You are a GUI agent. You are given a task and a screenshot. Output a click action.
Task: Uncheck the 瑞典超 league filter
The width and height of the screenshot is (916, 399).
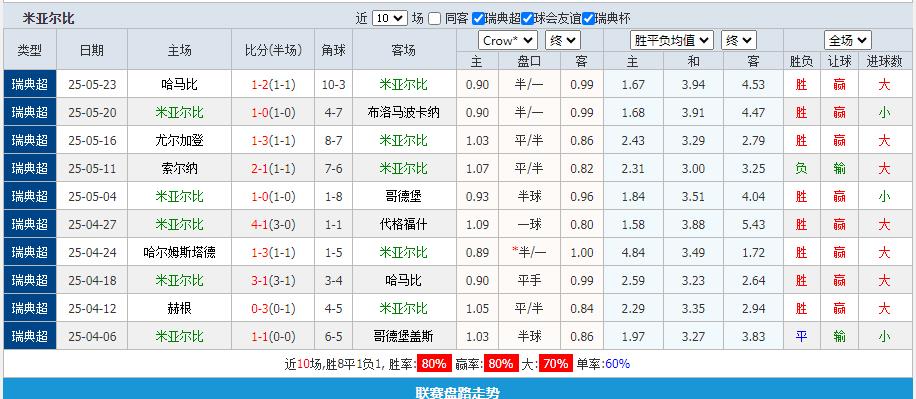click(x=478, y=19)
